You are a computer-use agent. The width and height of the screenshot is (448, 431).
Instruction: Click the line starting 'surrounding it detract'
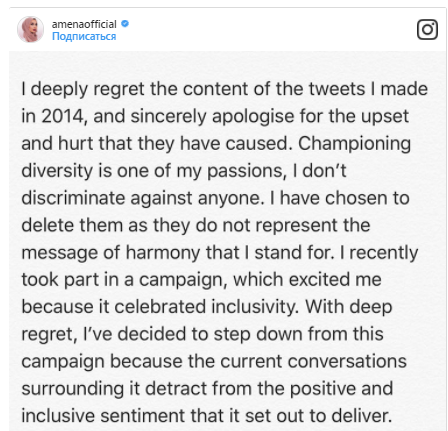pos(207,389)
